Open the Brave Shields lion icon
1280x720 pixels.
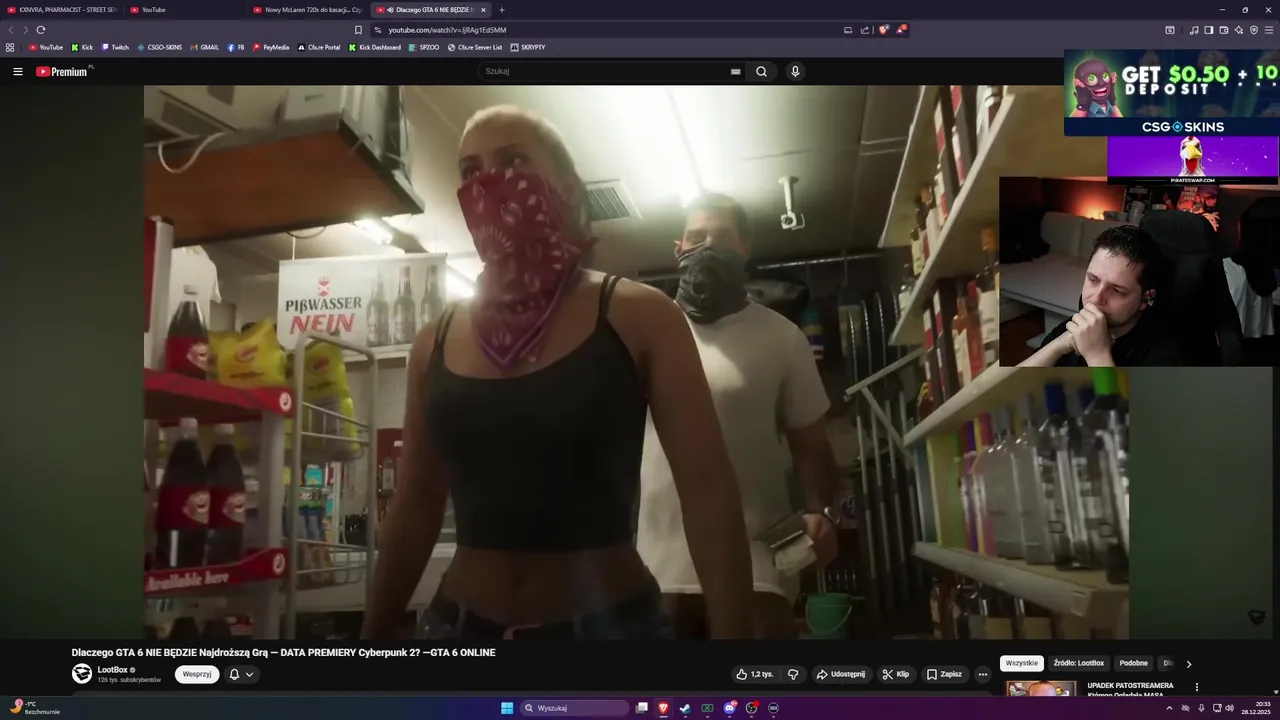point(883,30)
